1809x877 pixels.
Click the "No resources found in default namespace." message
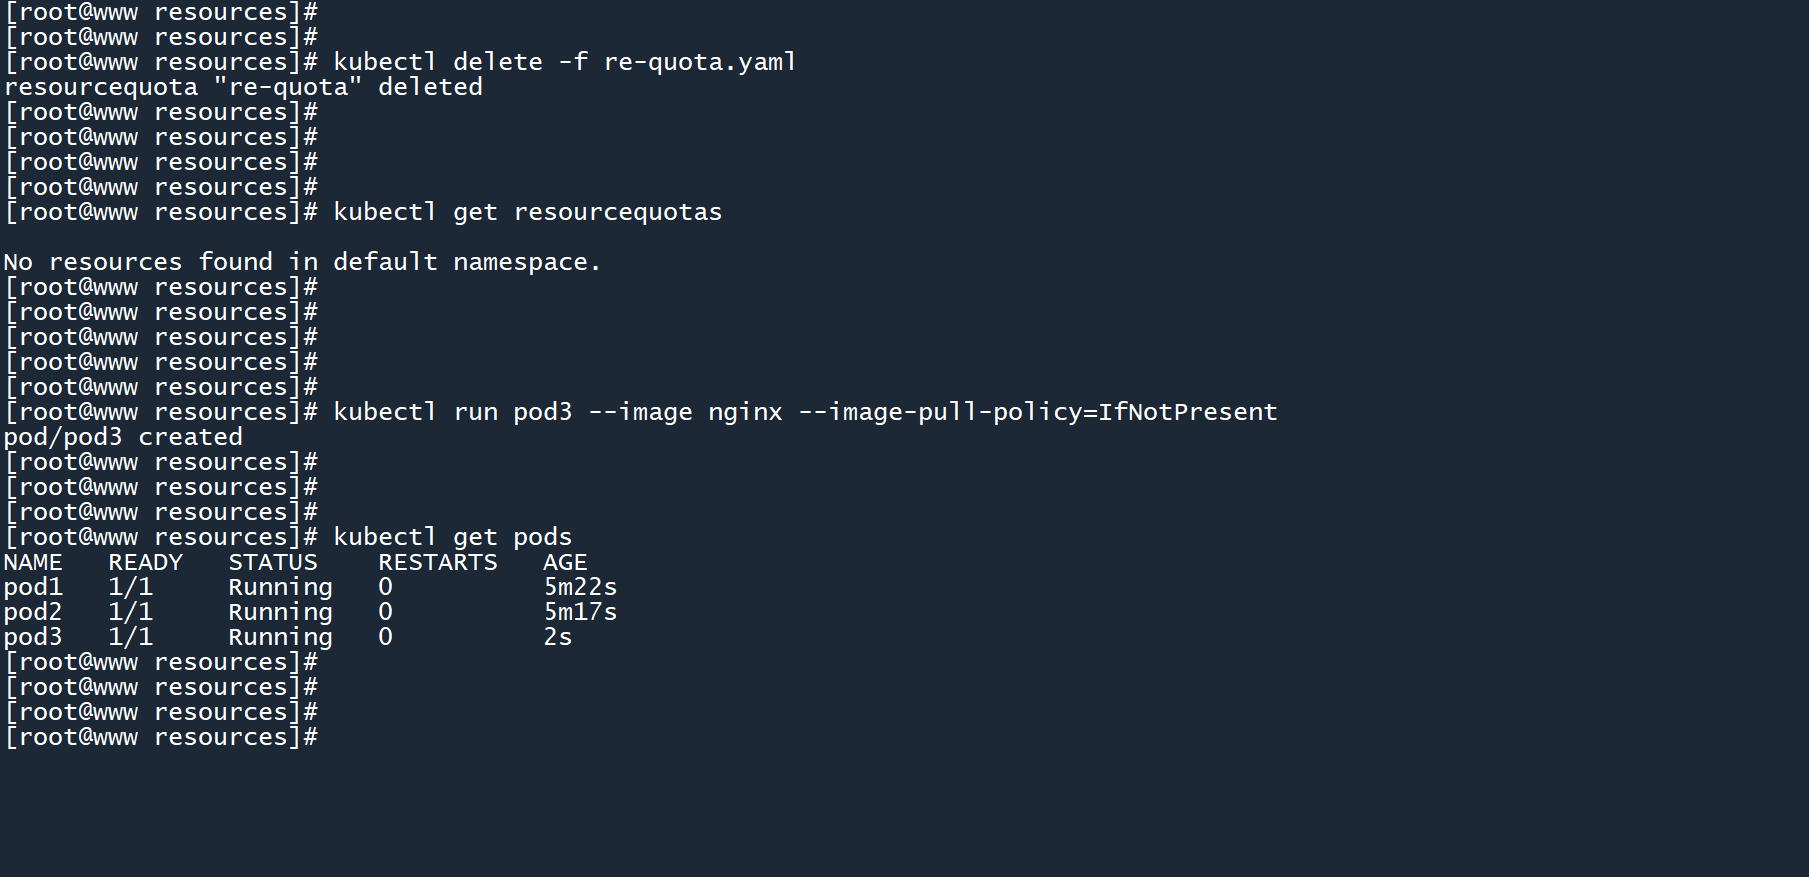[x=301, y=262]
